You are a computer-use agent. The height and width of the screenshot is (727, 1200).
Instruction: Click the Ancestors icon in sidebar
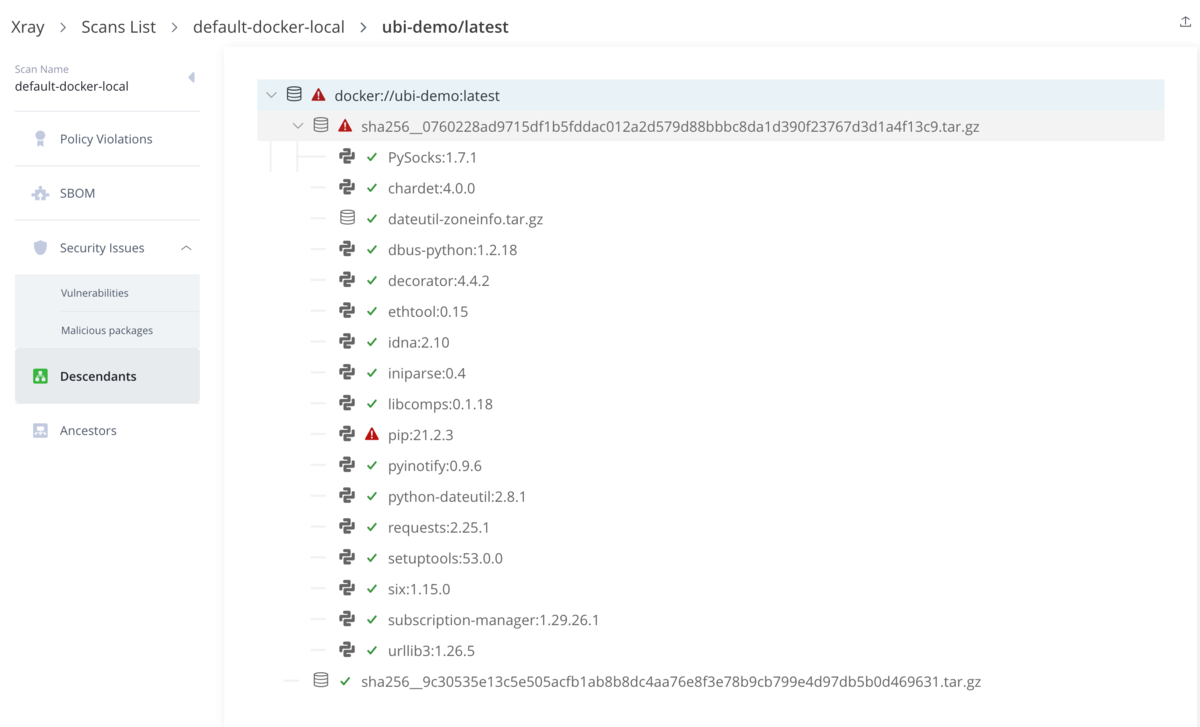(40, 430)
